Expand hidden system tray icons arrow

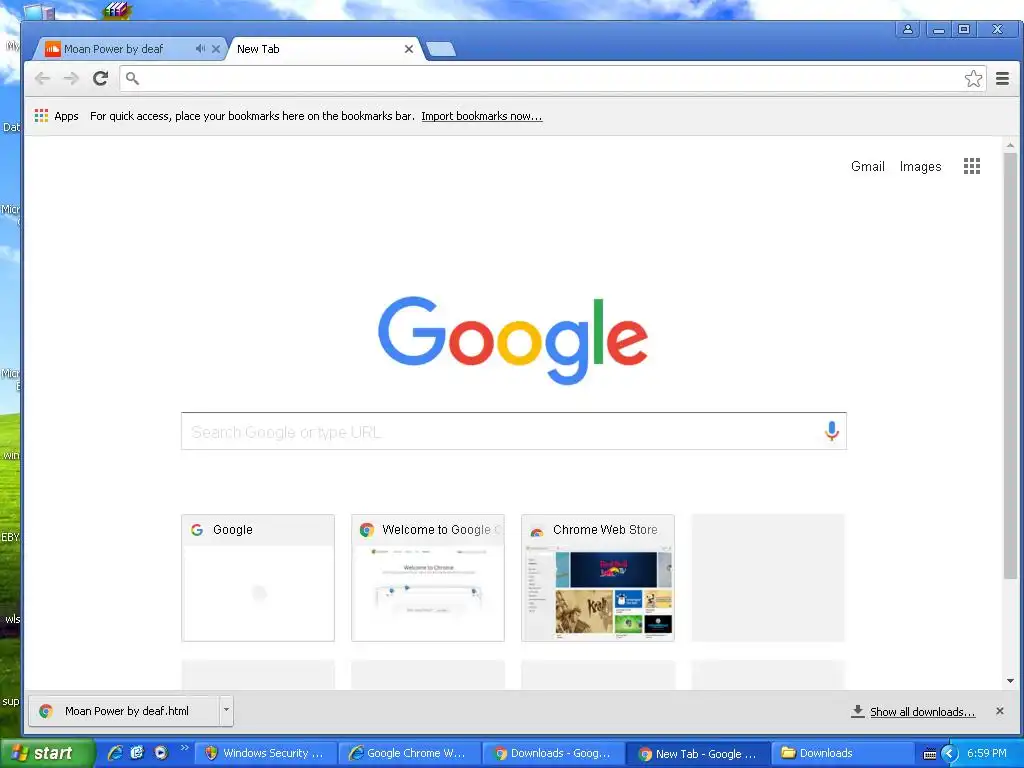click(x=949, y=754)
